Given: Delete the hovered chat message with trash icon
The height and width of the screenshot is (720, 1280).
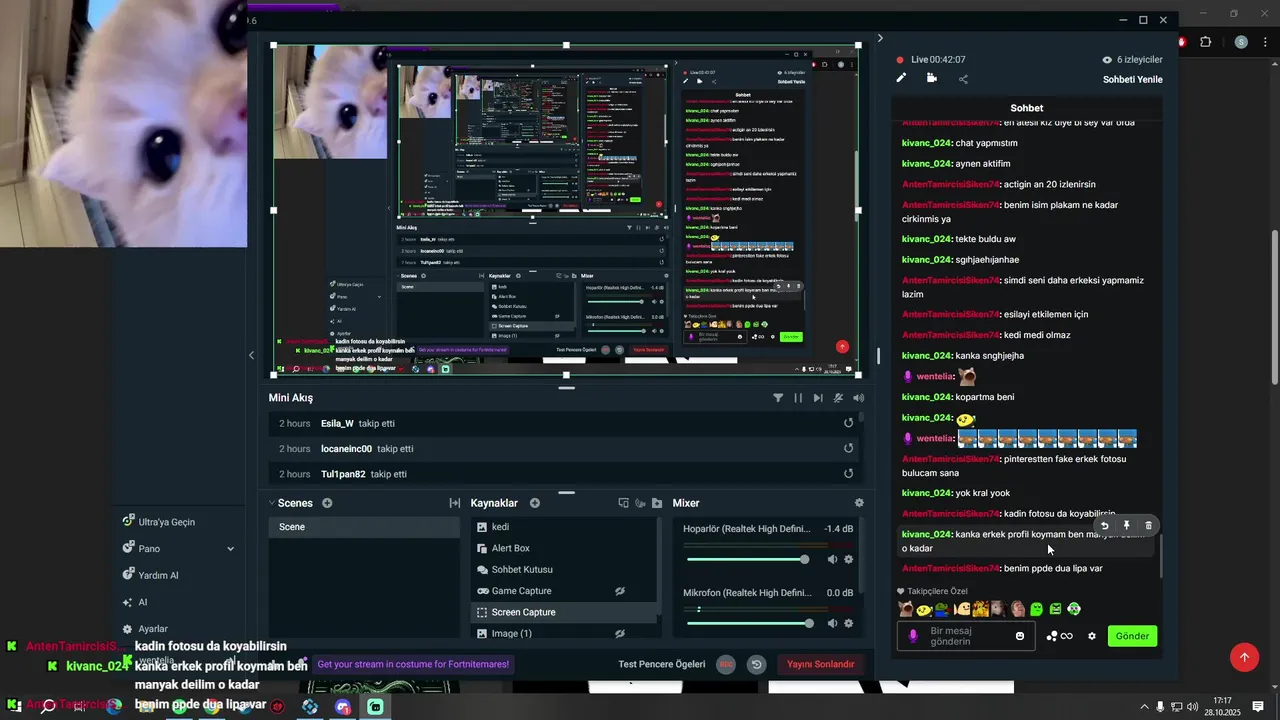Looking at the screenshot, I should click(1148, 525).
